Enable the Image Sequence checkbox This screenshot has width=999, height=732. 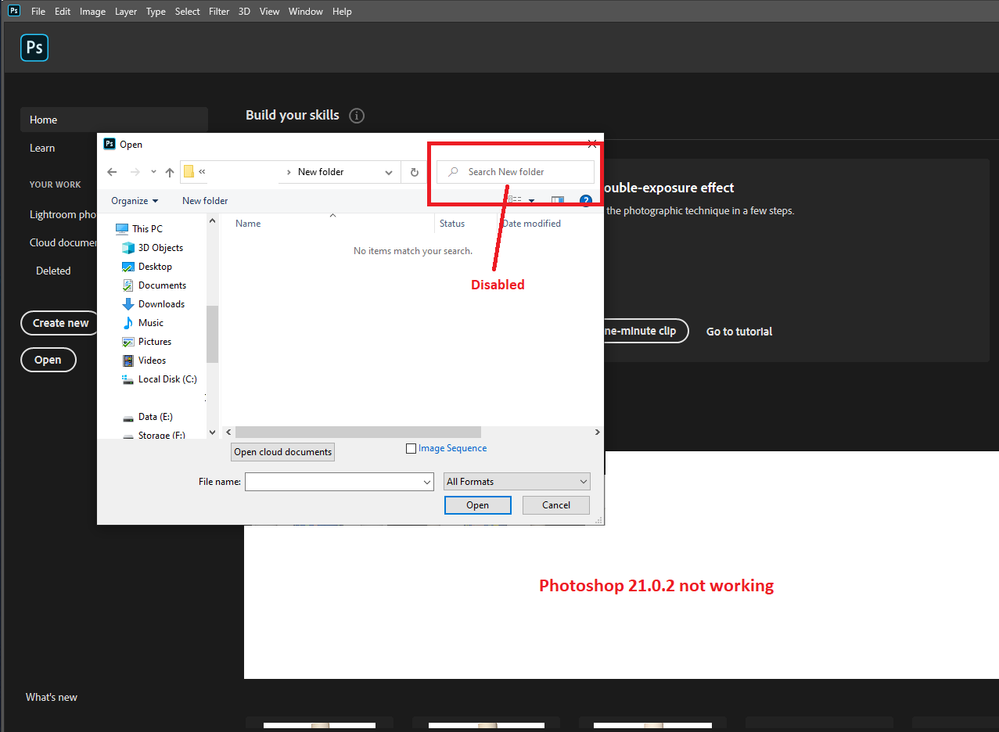[x=410, y=448]
